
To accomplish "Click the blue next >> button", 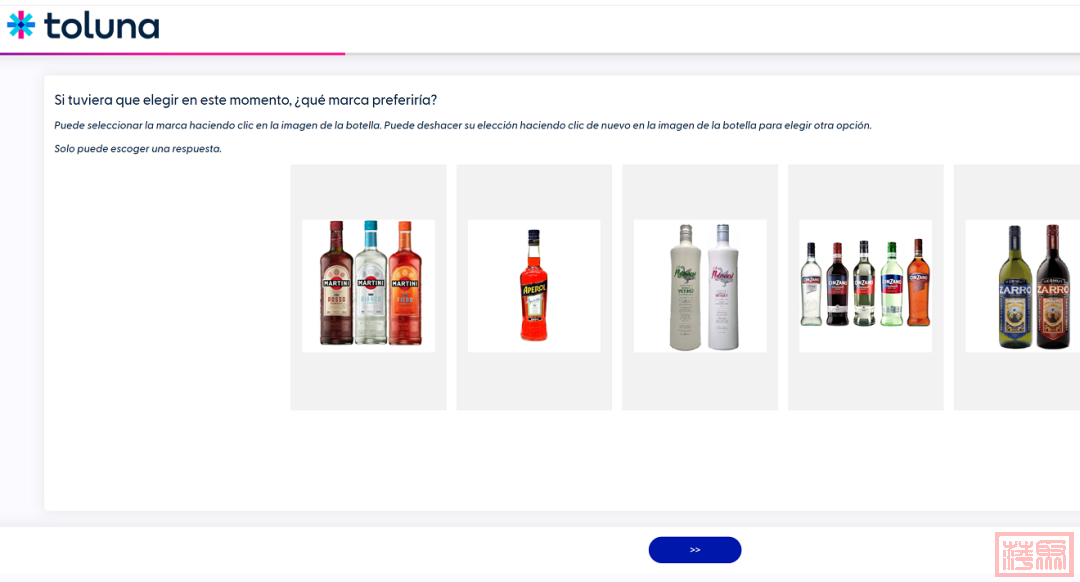I will coord(695,550).
